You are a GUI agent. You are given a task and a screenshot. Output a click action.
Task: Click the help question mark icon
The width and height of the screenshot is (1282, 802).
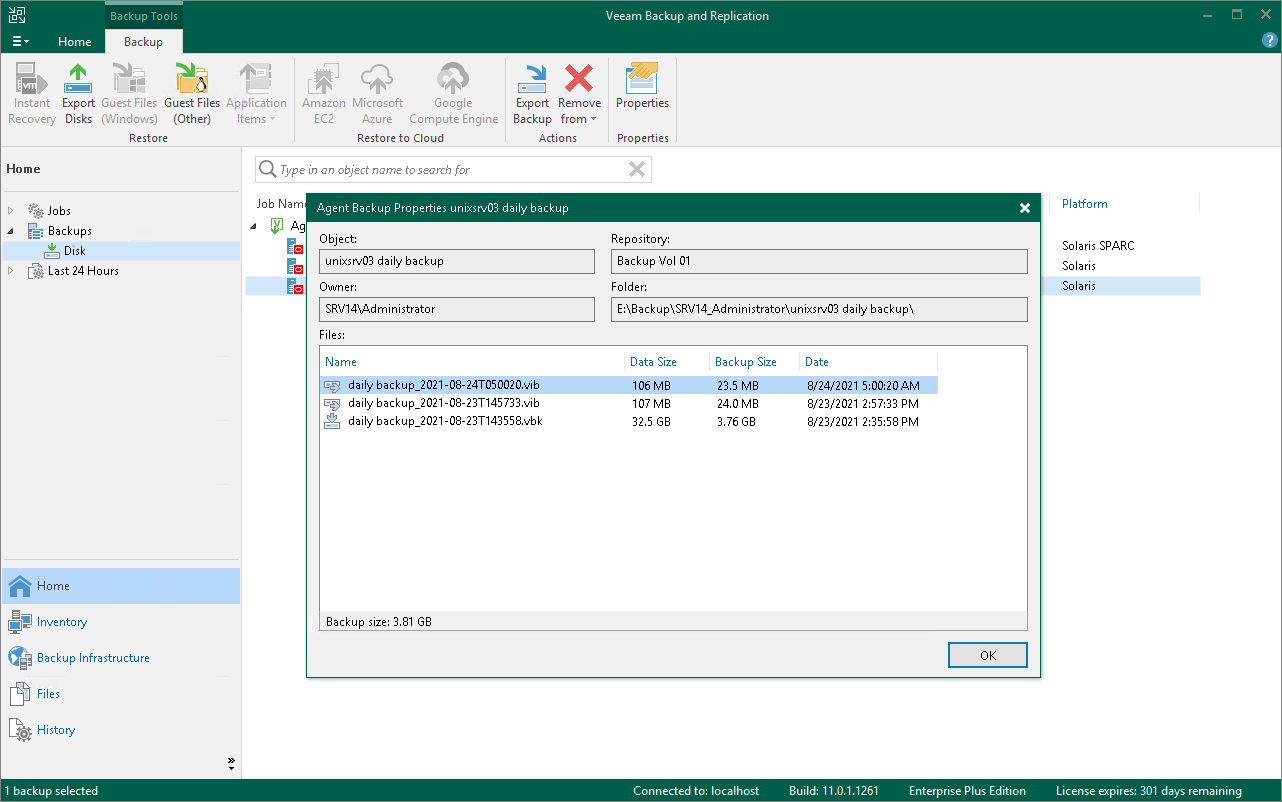click(1270, 41)
